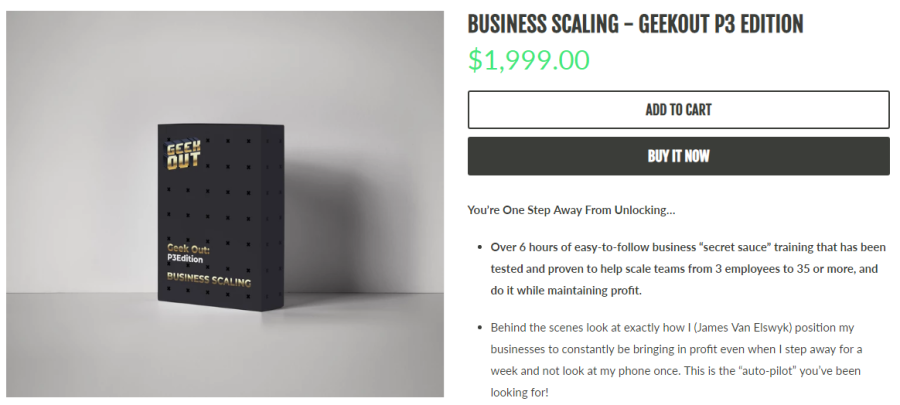Open the Geek Out product box image
The image size is (900, 405).
point(225,204)
